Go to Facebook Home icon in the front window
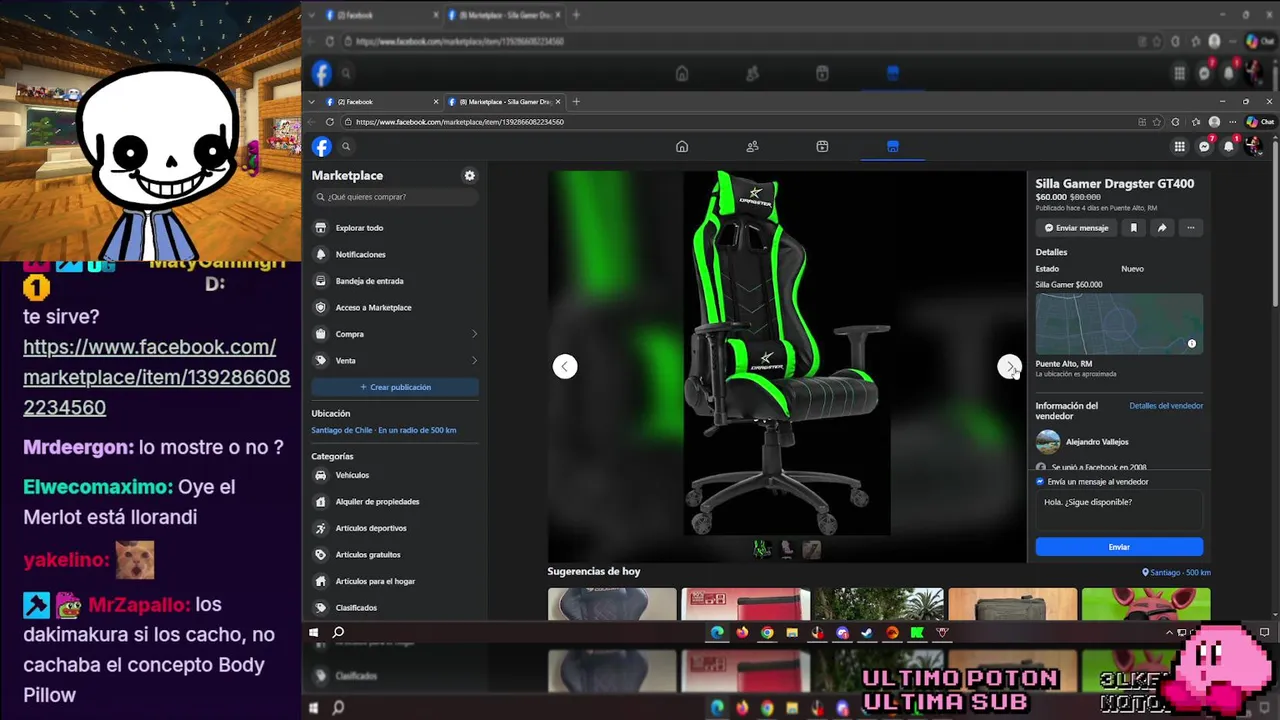This screenshot has width=1280, height=720. (x=682, y=147)
